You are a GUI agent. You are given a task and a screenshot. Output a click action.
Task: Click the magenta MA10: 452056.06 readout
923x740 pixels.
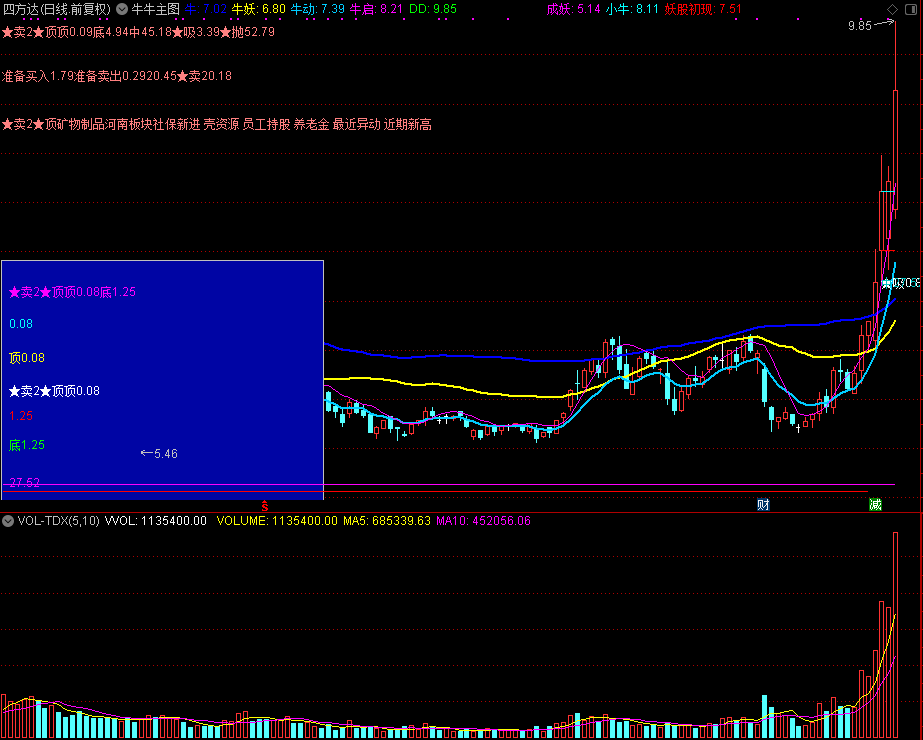point(483,520)
